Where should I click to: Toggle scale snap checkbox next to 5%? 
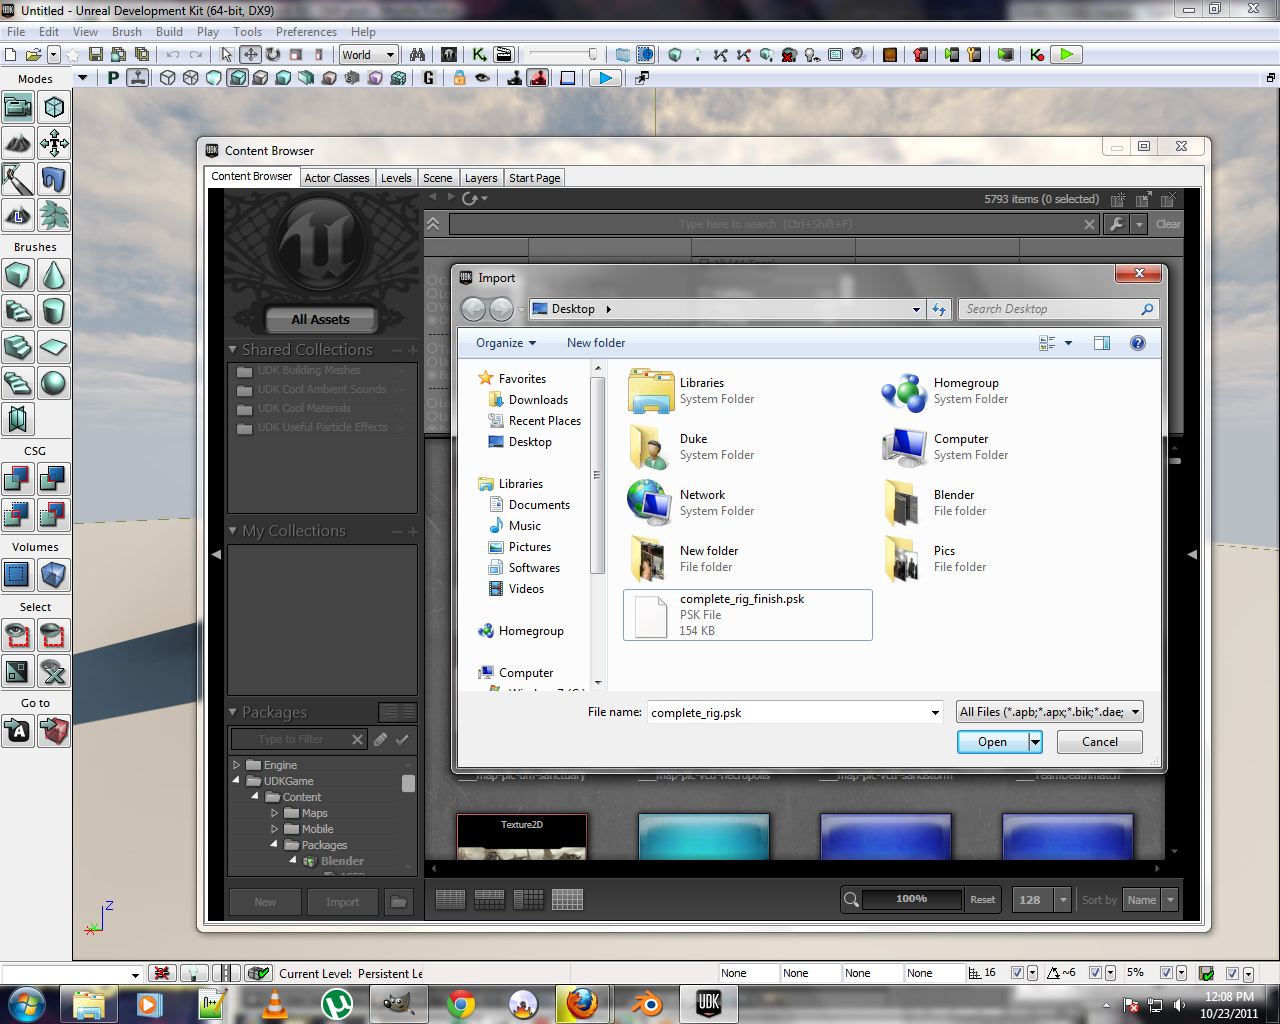click(1166, 973)
